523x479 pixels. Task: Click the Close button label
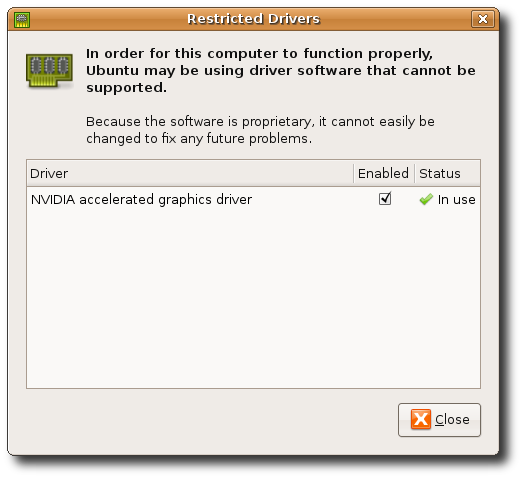[x=452, y=420]
